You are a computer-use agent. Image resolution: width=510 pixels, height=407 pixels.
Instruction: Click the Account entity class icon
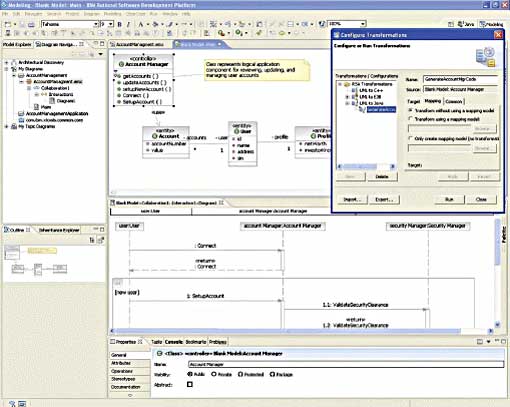tap(154, 136)
